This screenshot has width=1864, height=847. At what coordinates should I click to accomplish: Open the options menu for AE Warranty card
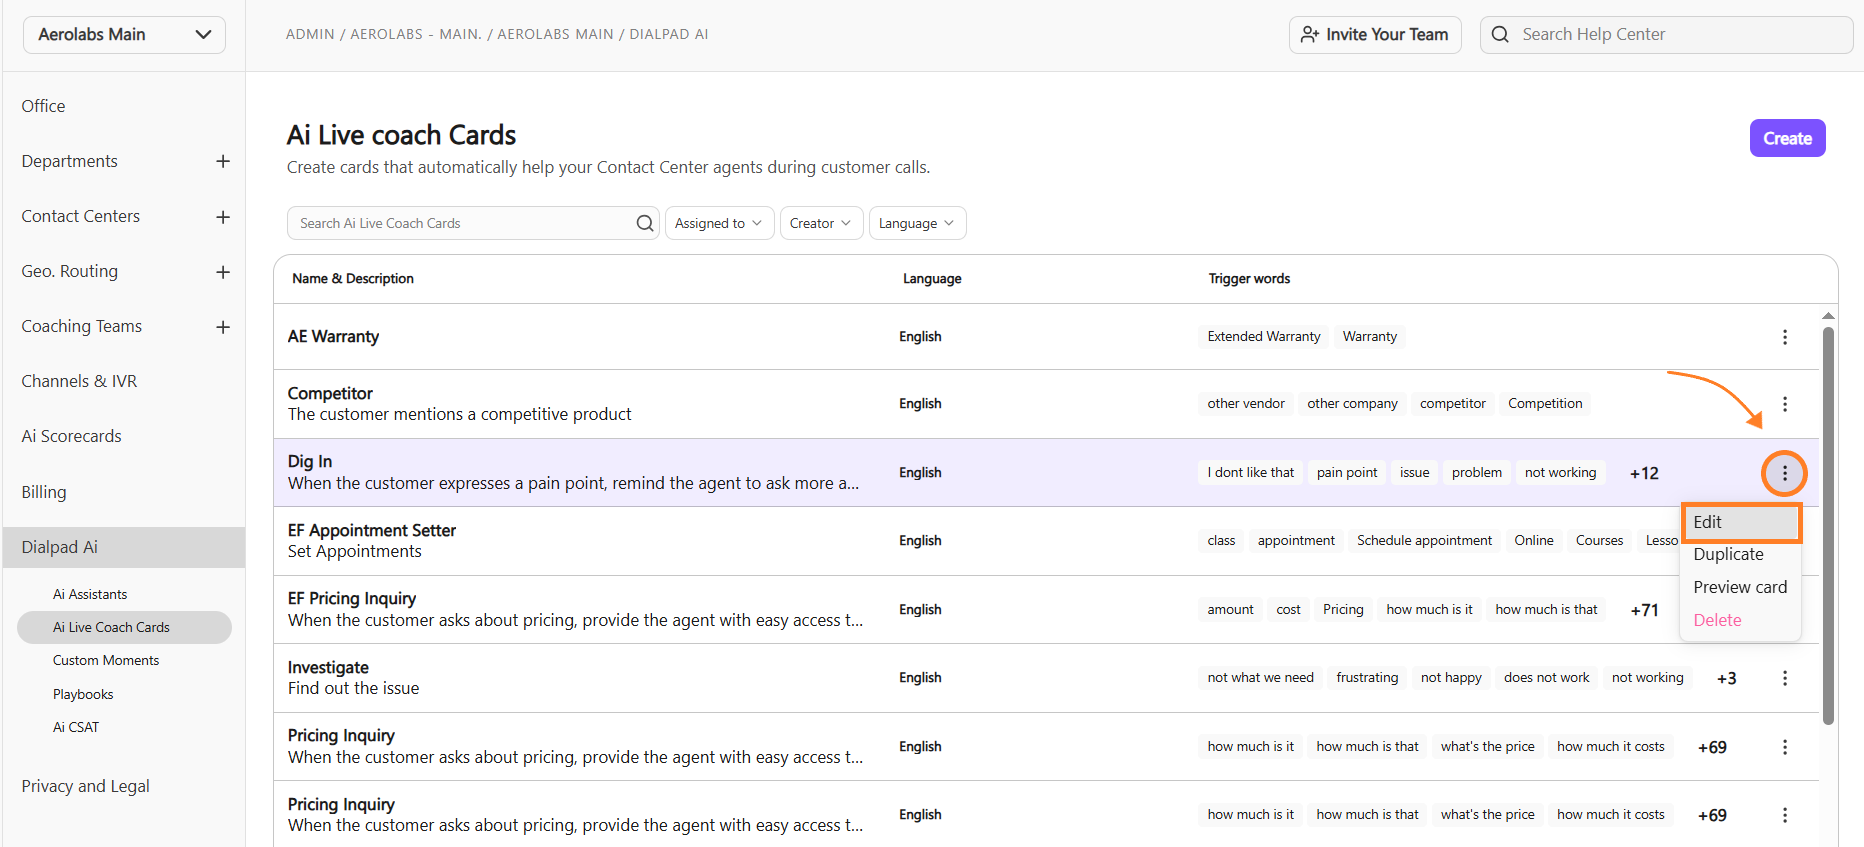1784,337
